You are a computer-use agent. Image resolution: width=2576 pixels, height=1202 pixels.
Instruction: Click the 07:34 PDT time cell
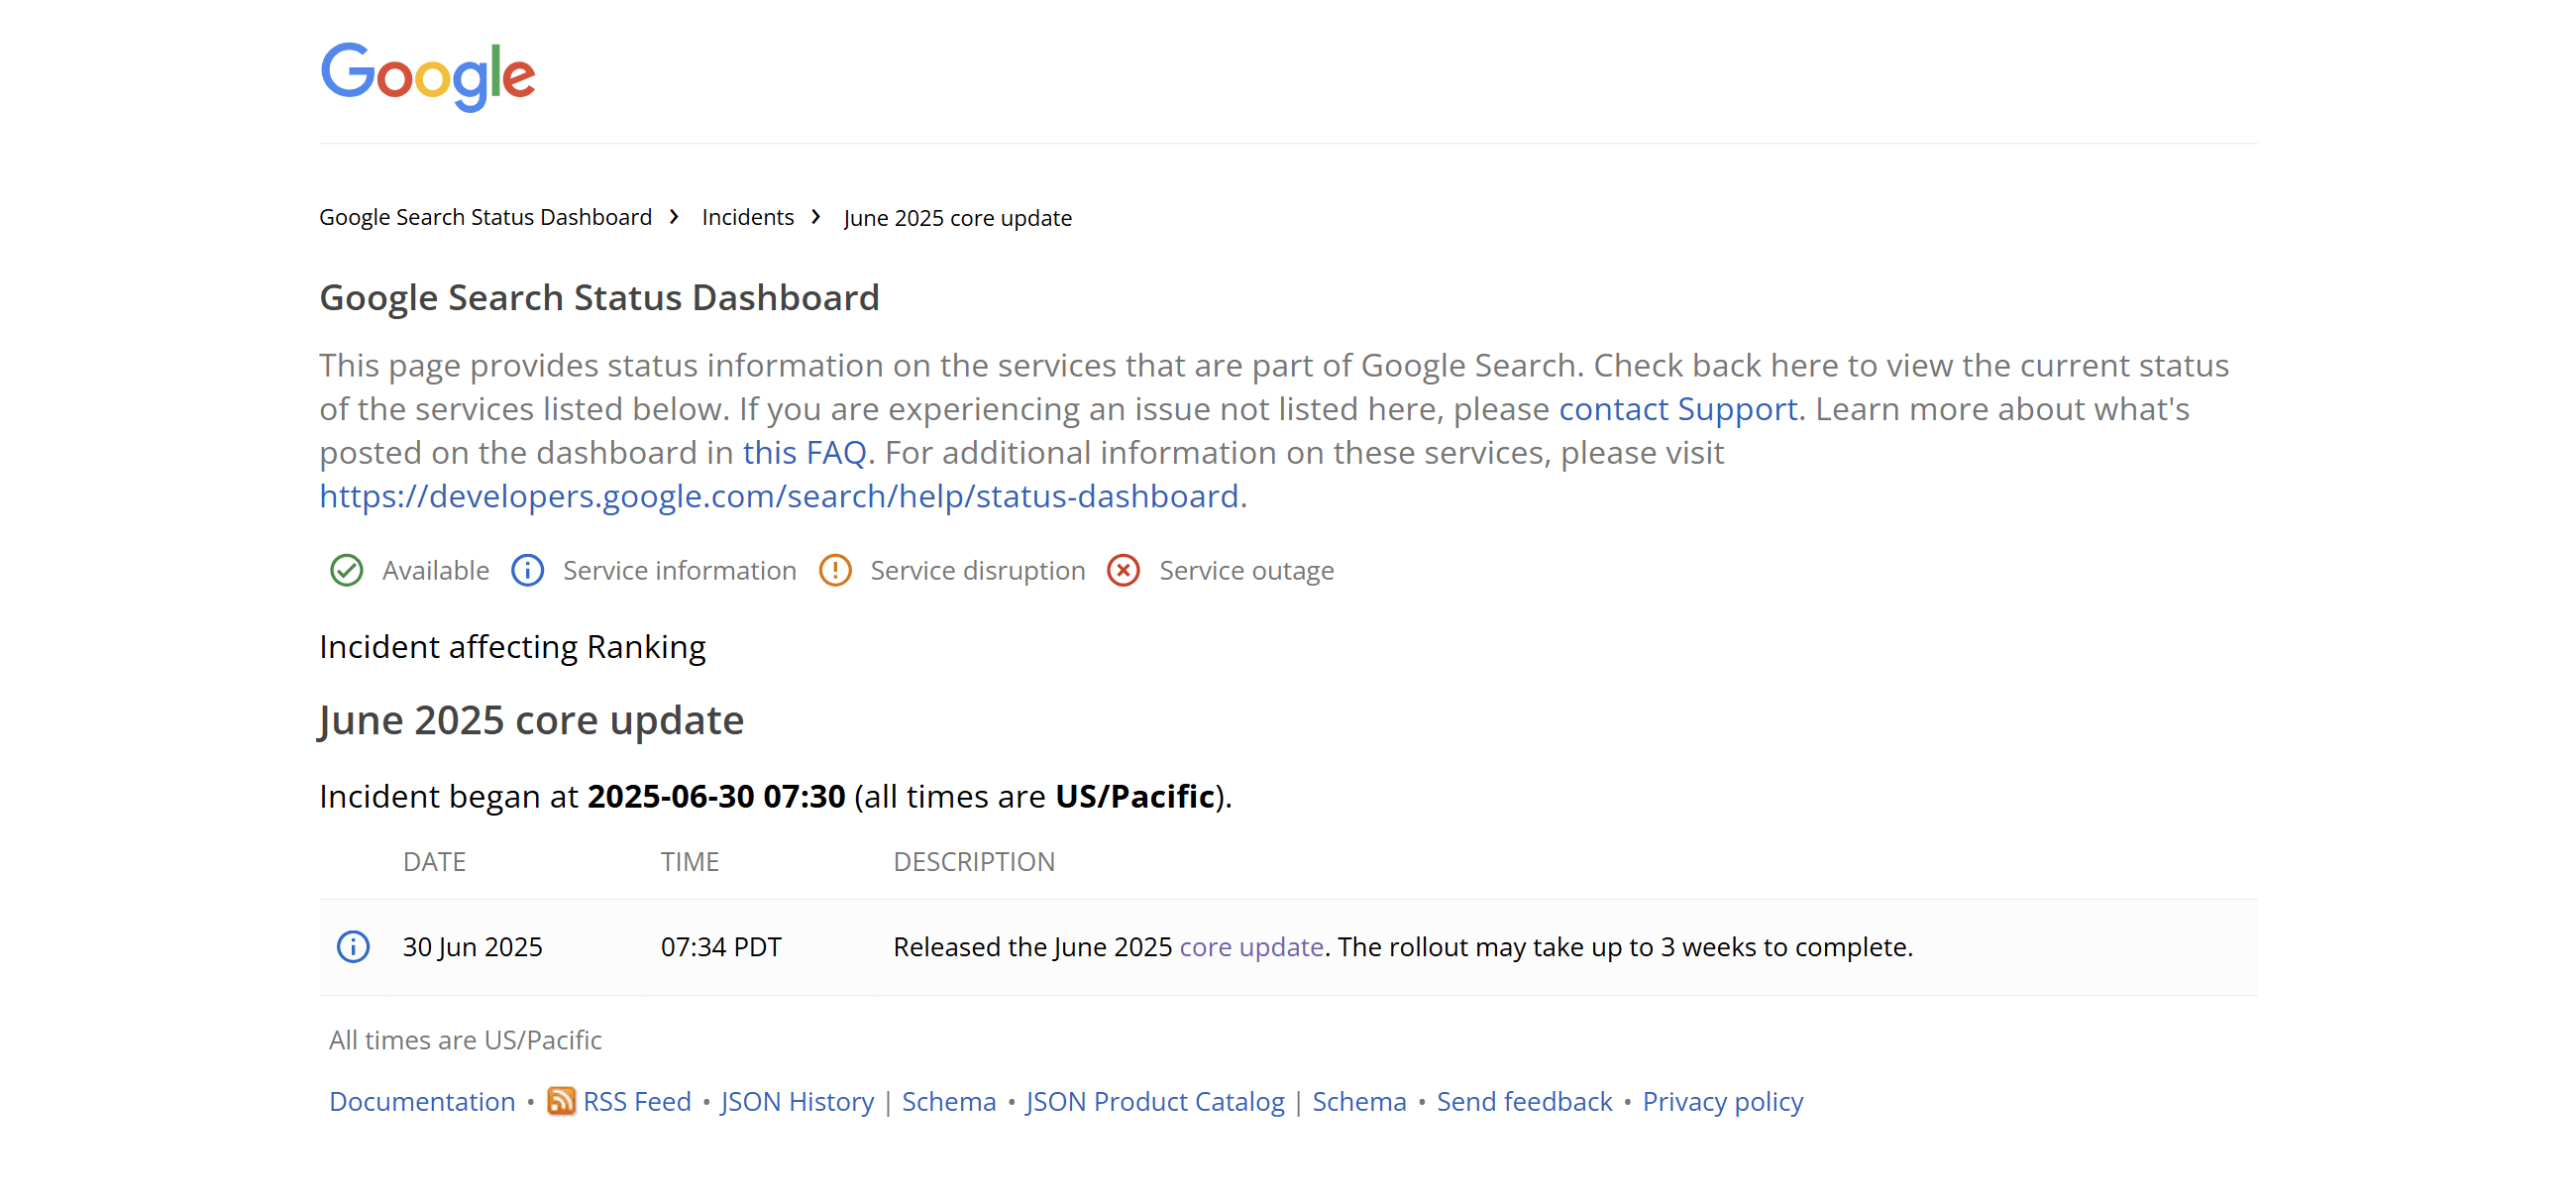tap(721, 946)
